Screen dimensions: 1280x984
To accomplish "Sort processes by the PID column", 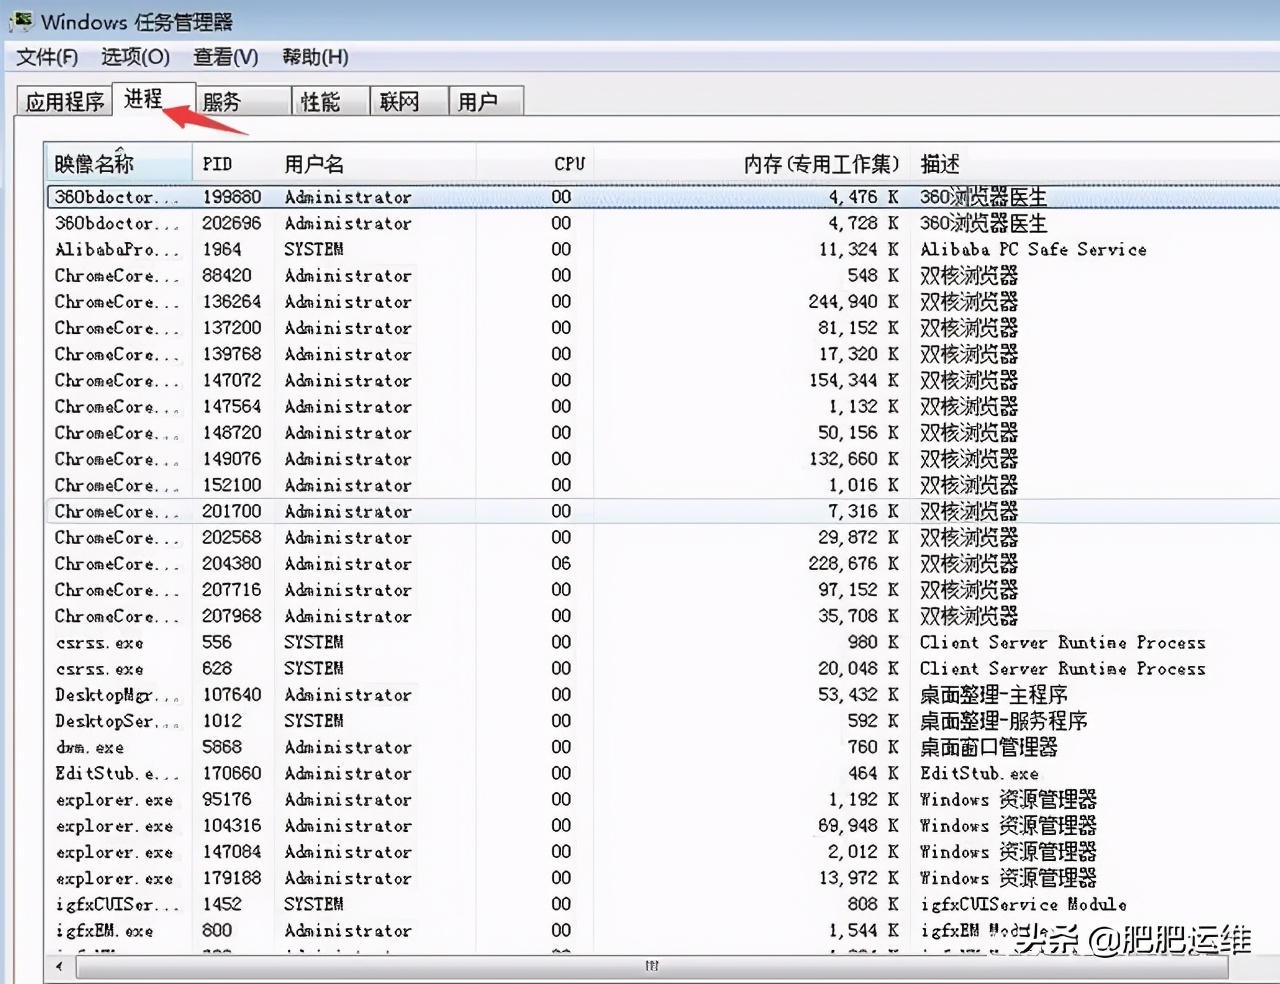I will click(x=218, y=163).
